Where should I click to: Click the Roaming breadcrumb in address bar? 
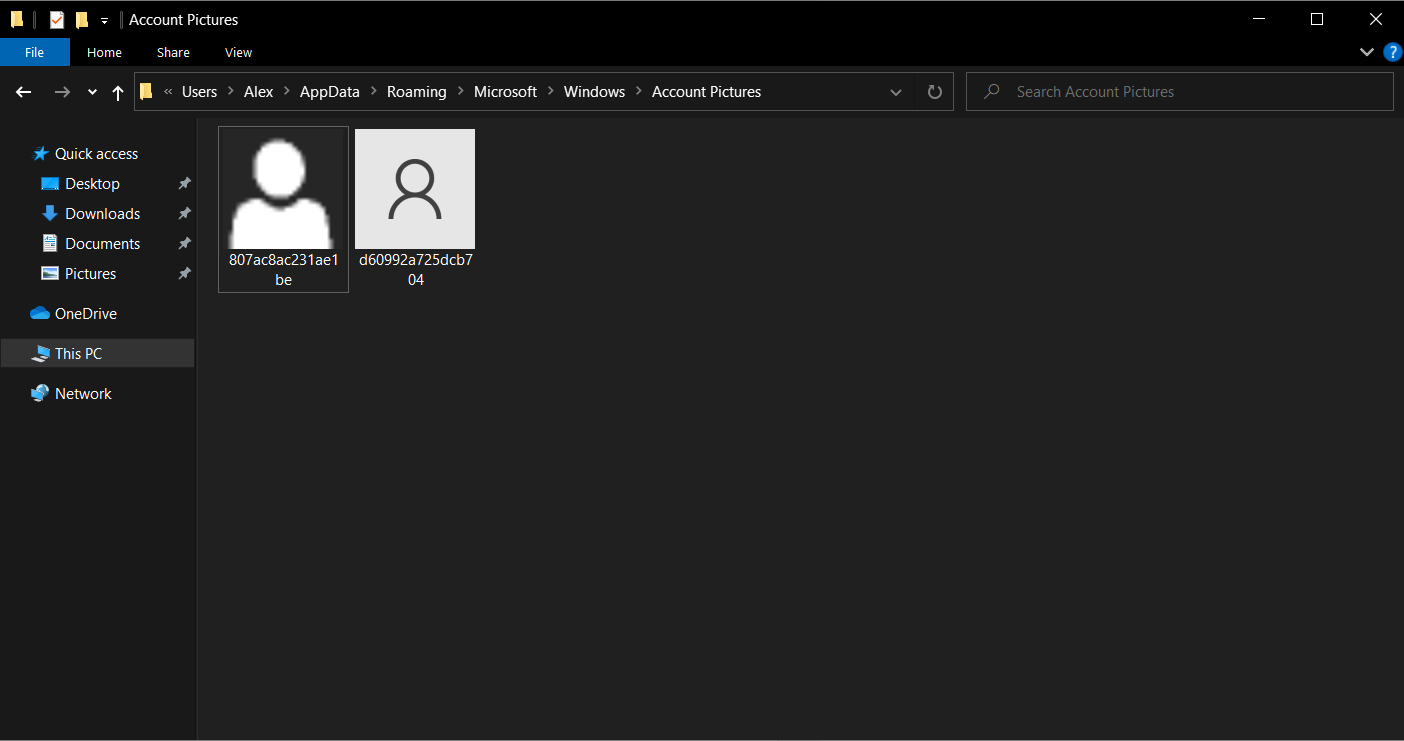[x=417, y=92]
